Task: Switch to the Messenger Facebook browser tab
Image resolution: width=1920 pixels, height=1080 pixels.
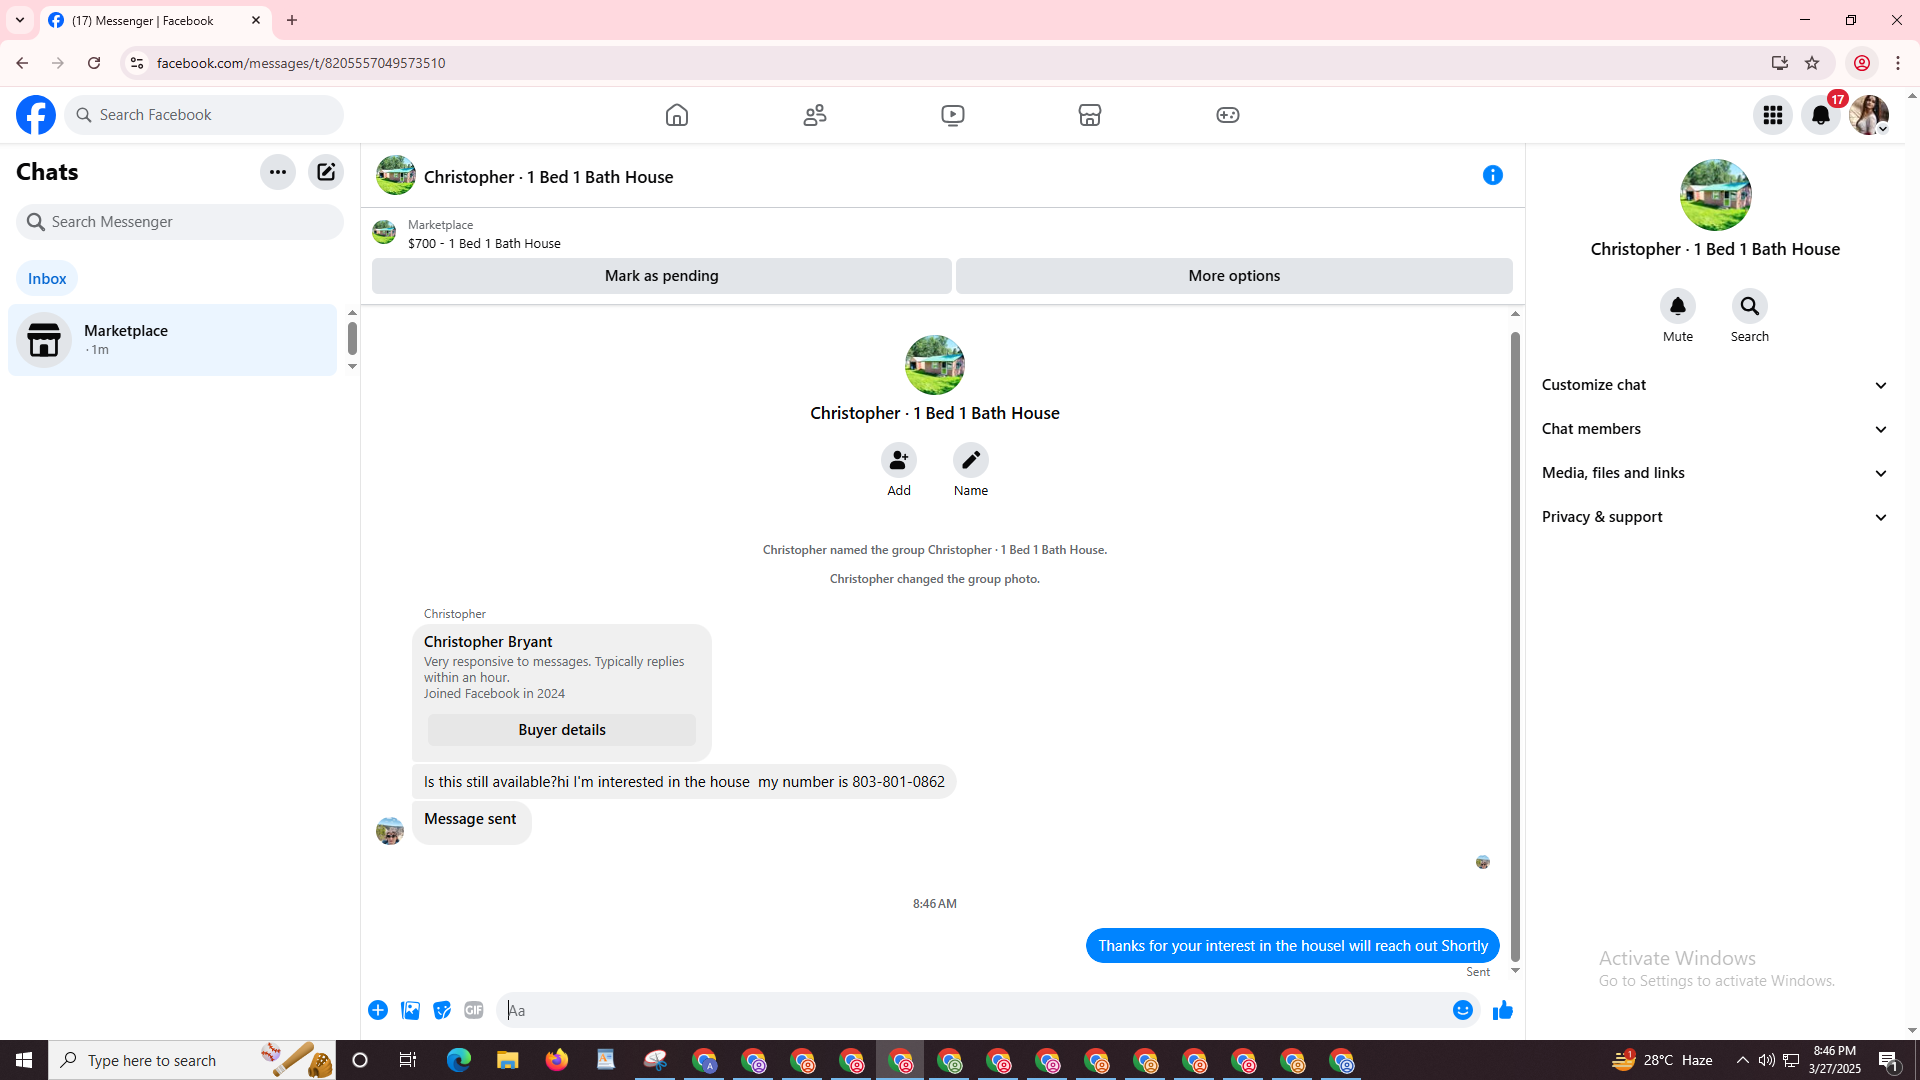Action: (156, 20)
